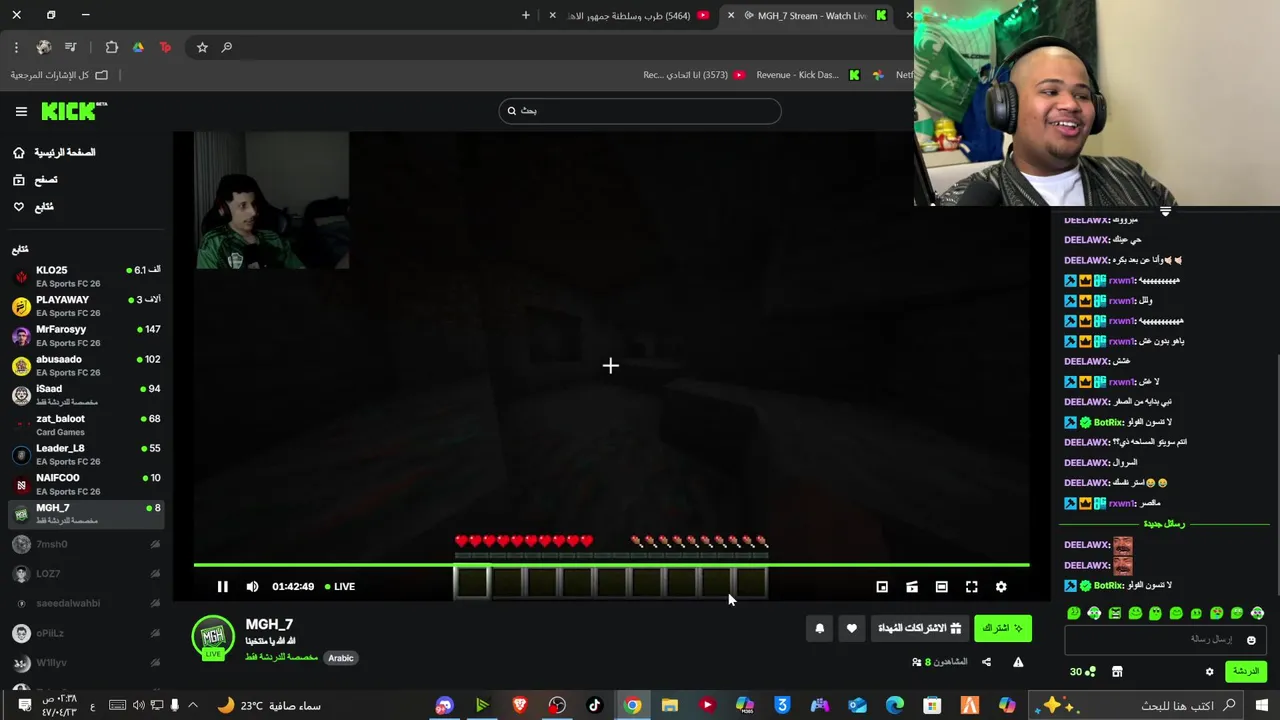This screenshot has width=1280, height=720.
Task: Click the KICK logo
Action: click(x=74, y=111)
